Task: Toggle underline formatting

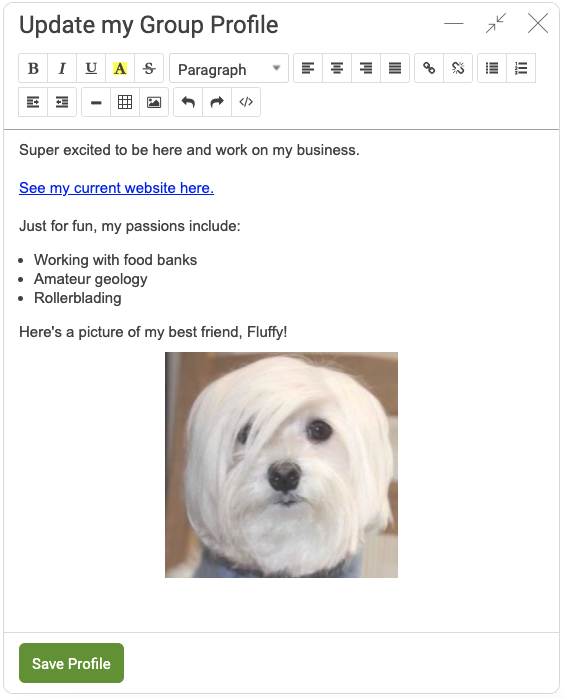Action: 91,68
